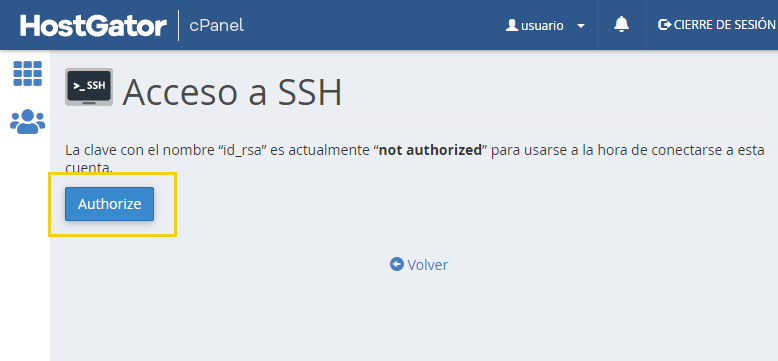Click the logout arrow icon
Screen dimensions: 778x361
click(x=664, y=25)
